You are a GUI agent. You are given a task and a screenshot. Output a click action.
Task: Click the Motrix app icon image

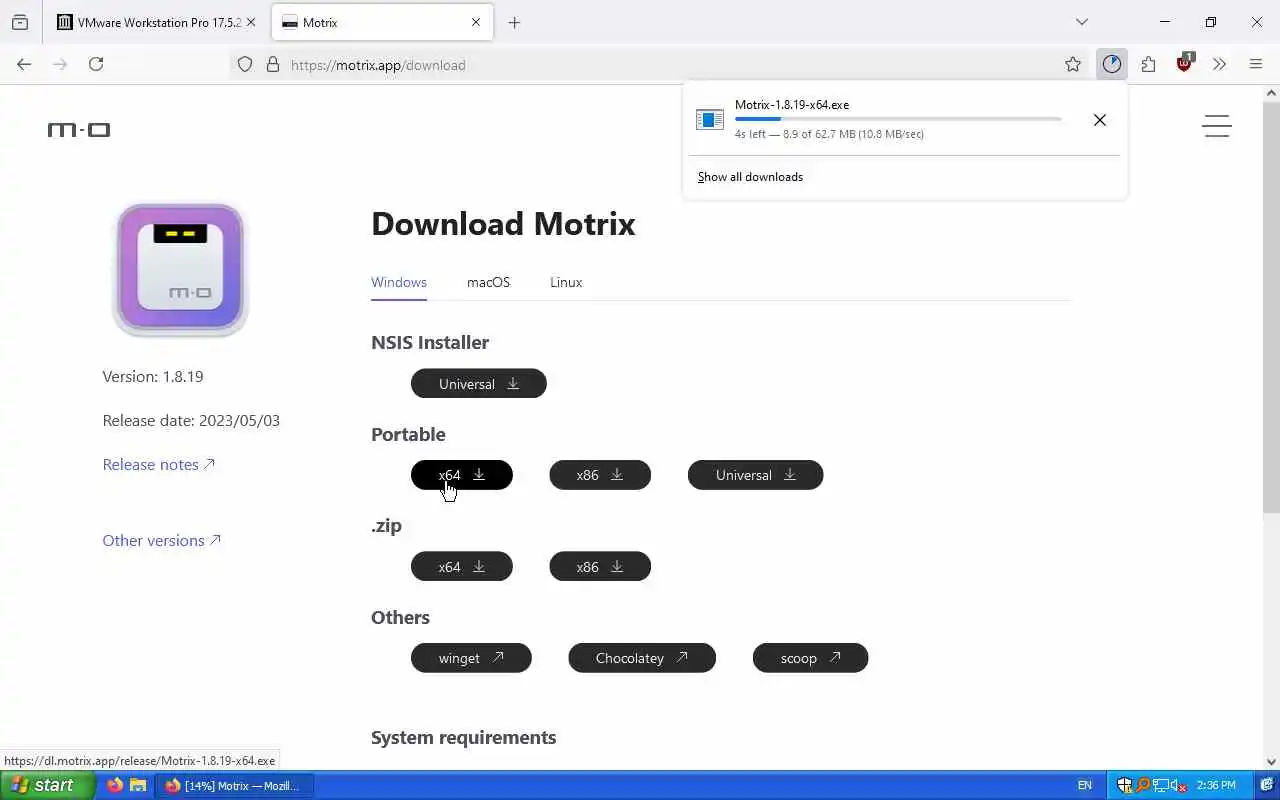point(180,269)
